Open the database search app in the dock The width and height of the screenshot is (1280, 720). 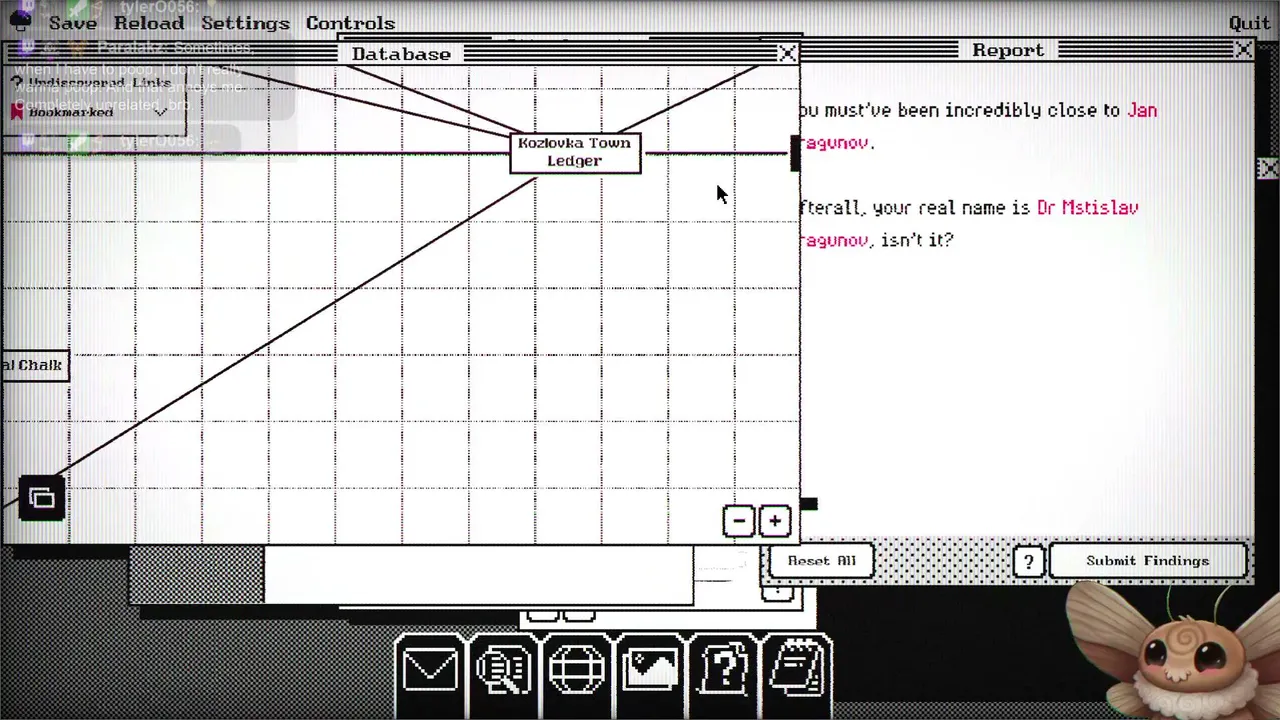click(503, 668)
